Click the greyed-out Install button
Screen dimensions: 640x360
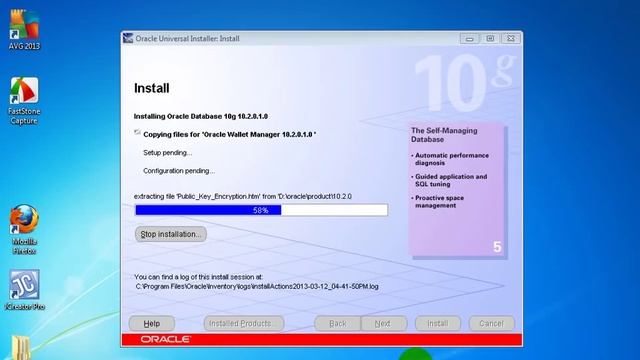[x=438, y=324]
